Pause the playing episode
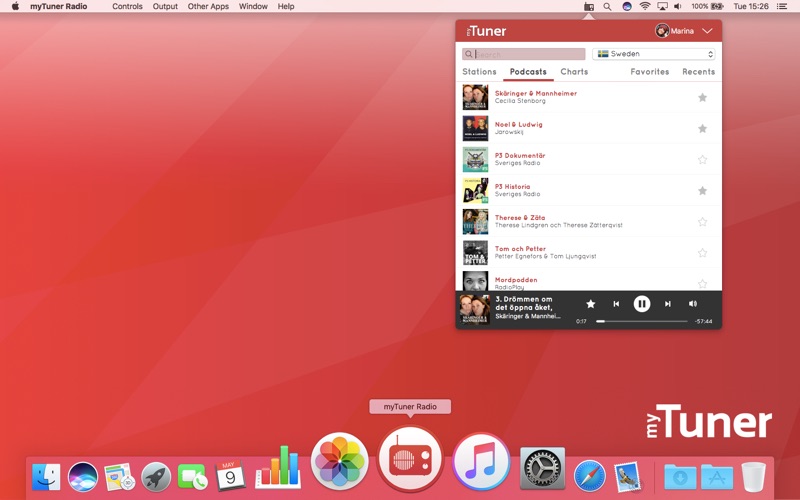 coord(642,304)
